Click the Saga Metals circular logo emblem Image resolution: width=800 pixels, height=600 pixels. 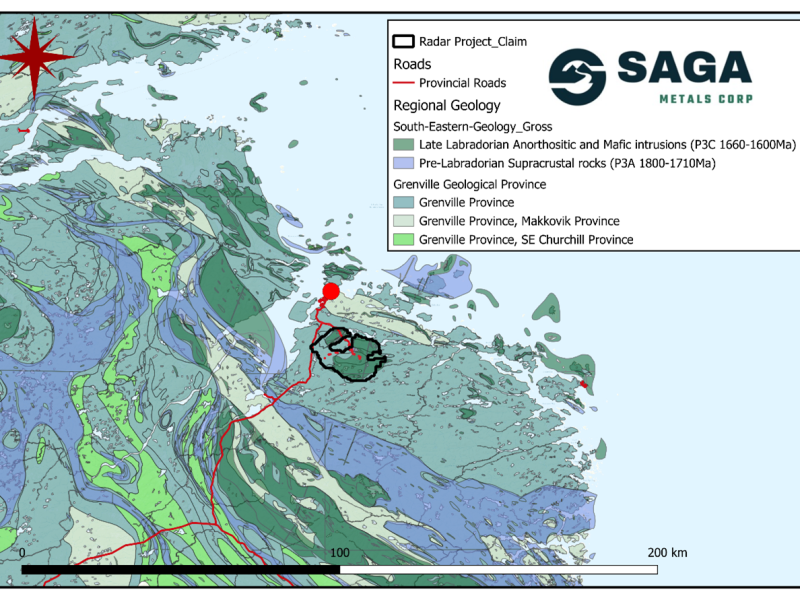click(577, 76)
